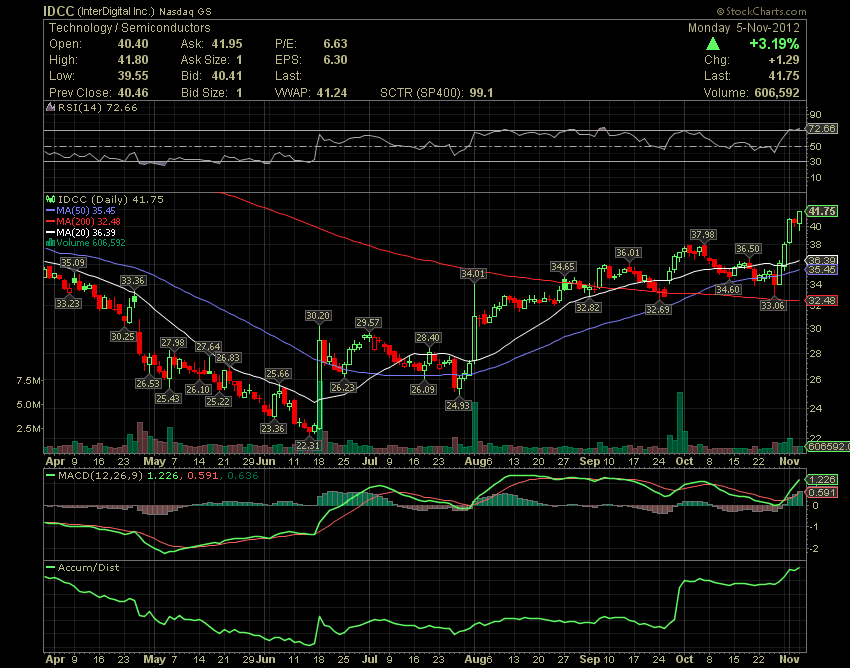Image resolution: width=850 pixels, height=668 pixels.
Task: Click the candlestick icon beside IDCC (Daily)
Action: [x=50, y=200]
